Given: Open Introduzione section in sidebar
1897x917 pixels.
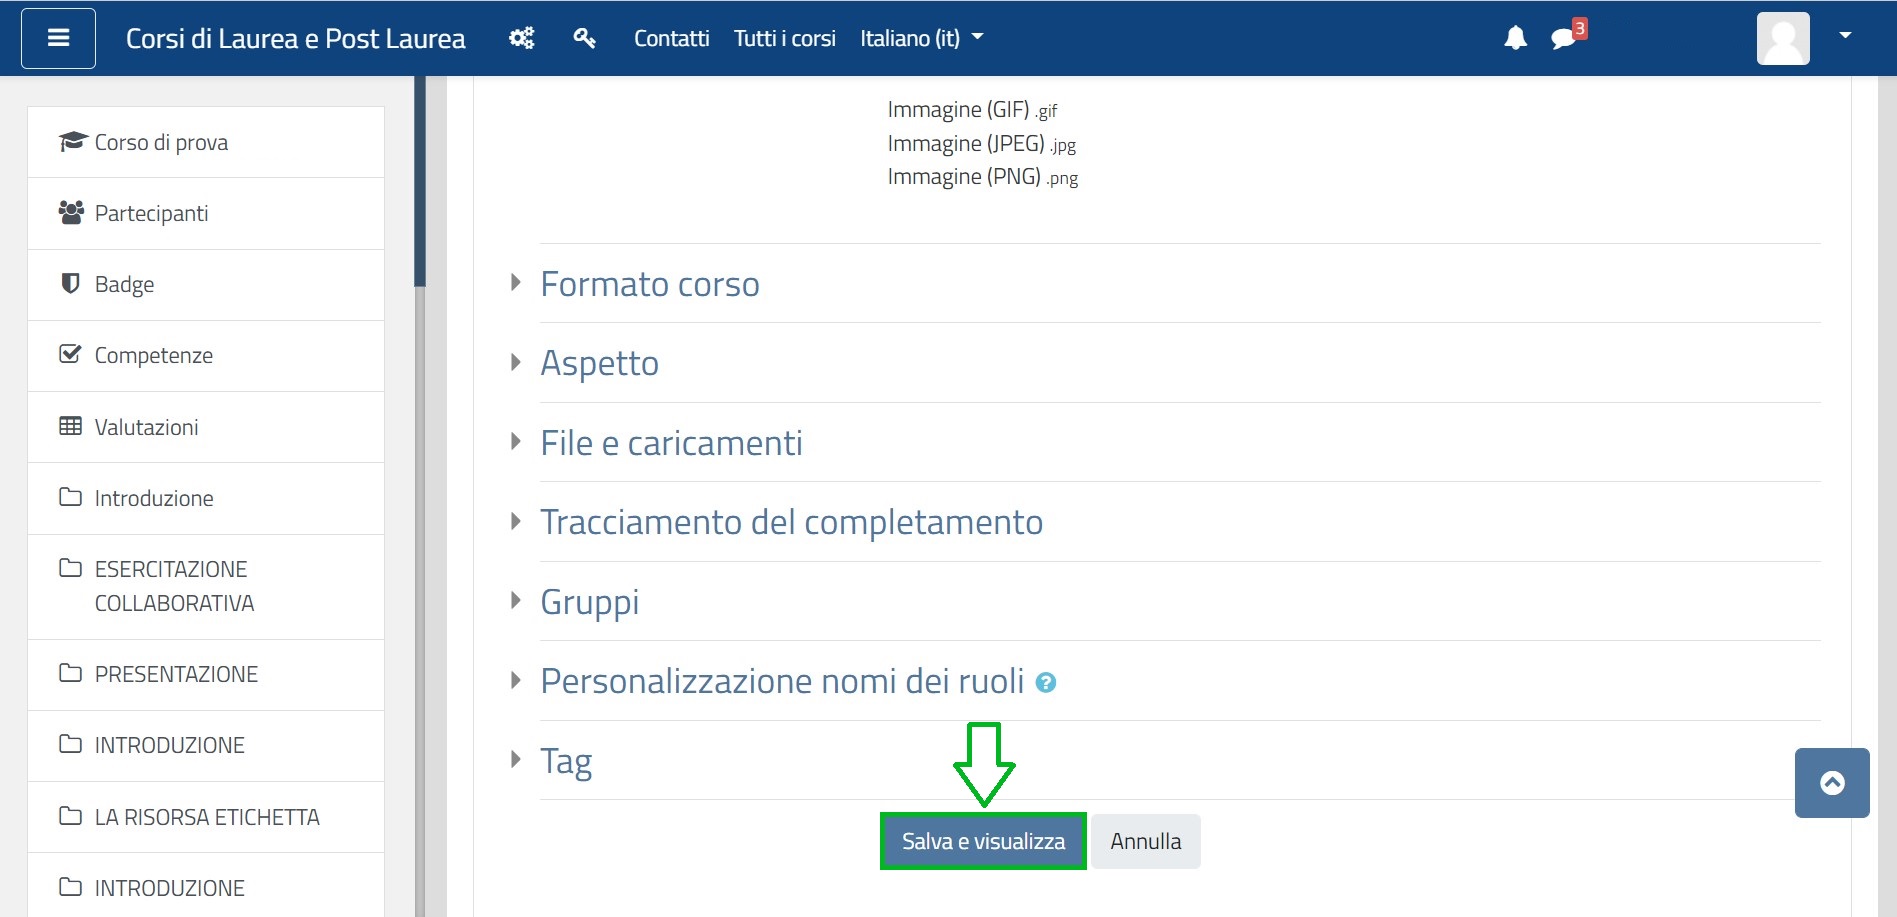Looking at the screenshot, I should (x=206, y=498).
